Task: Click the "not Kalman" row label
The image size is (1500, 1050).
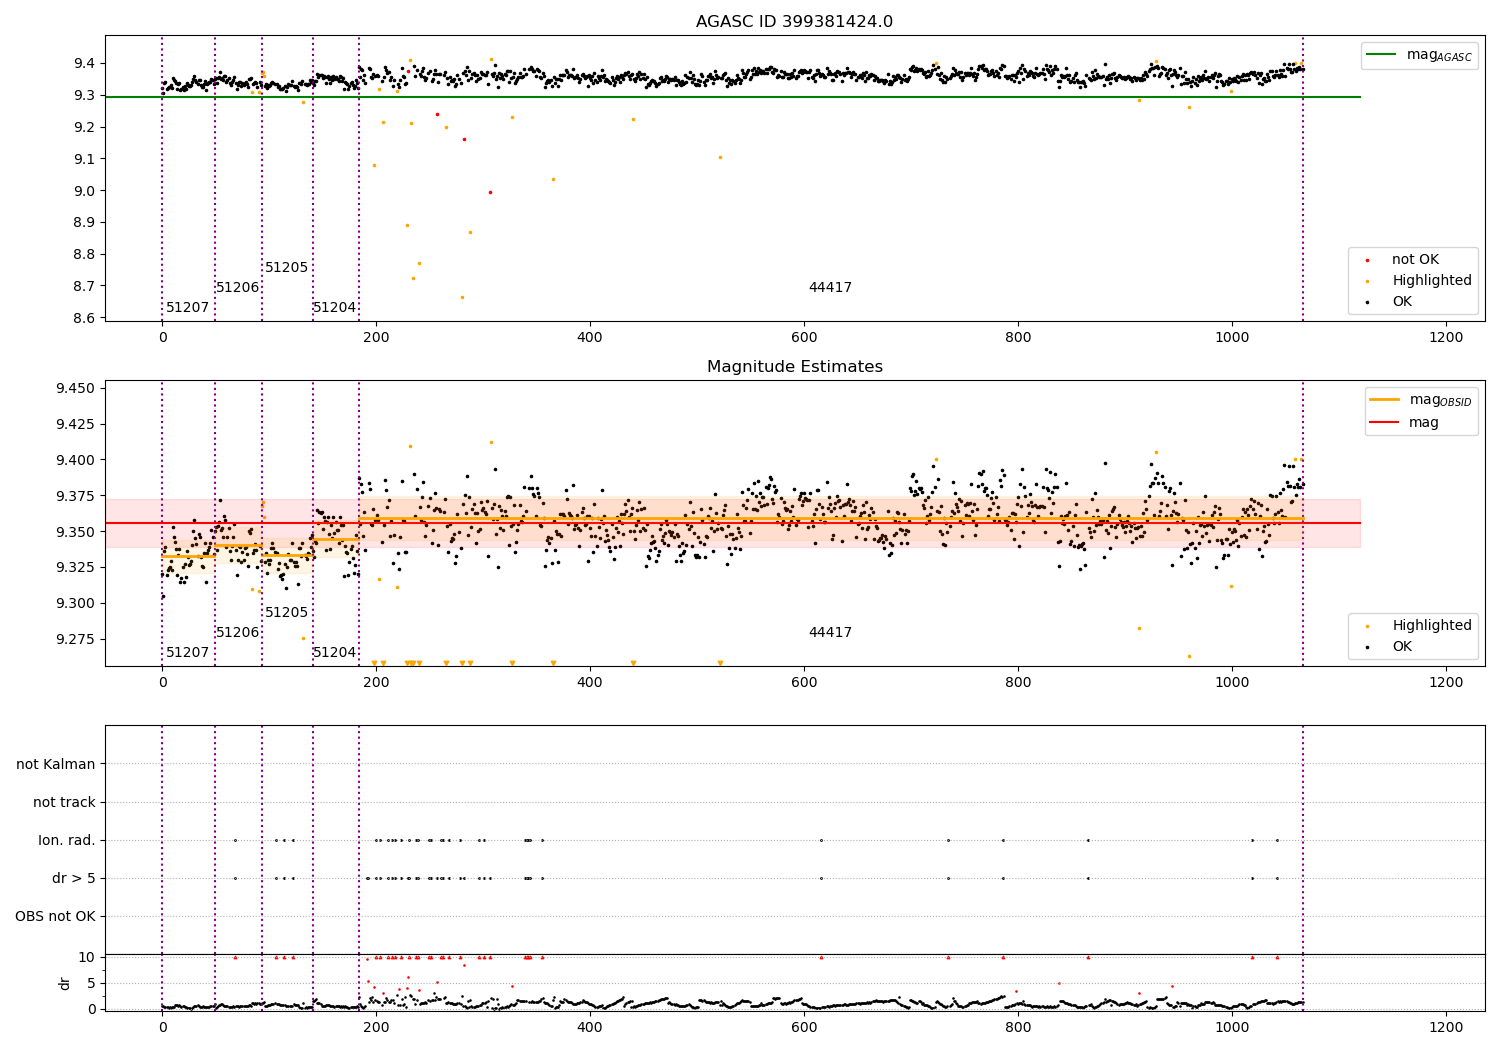Action: click(56, 765)
